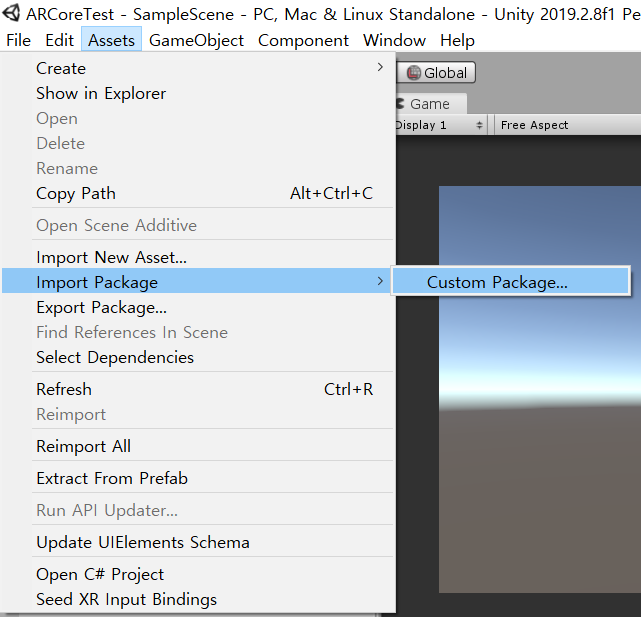Select the highlighted Import Package entry

point(198,281)
